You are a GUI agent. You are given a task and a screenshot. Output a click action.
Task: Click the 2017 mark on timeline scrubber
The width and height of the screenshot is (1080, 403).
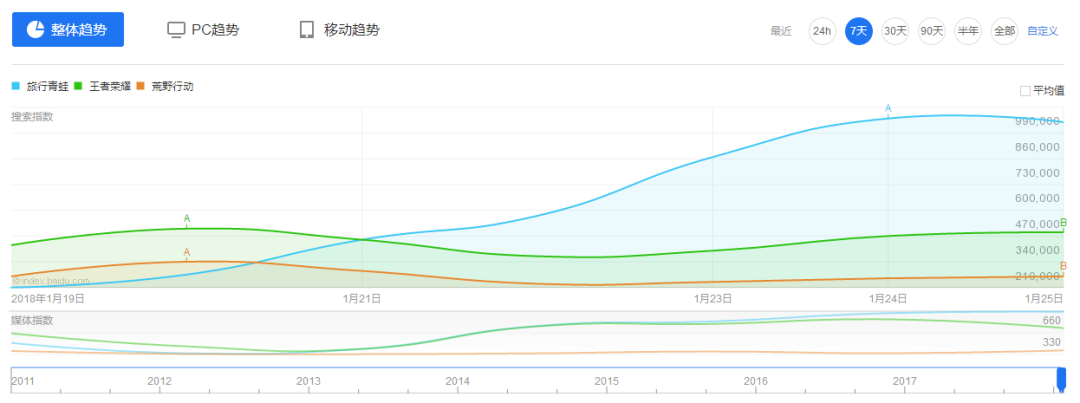pos(904,381)
